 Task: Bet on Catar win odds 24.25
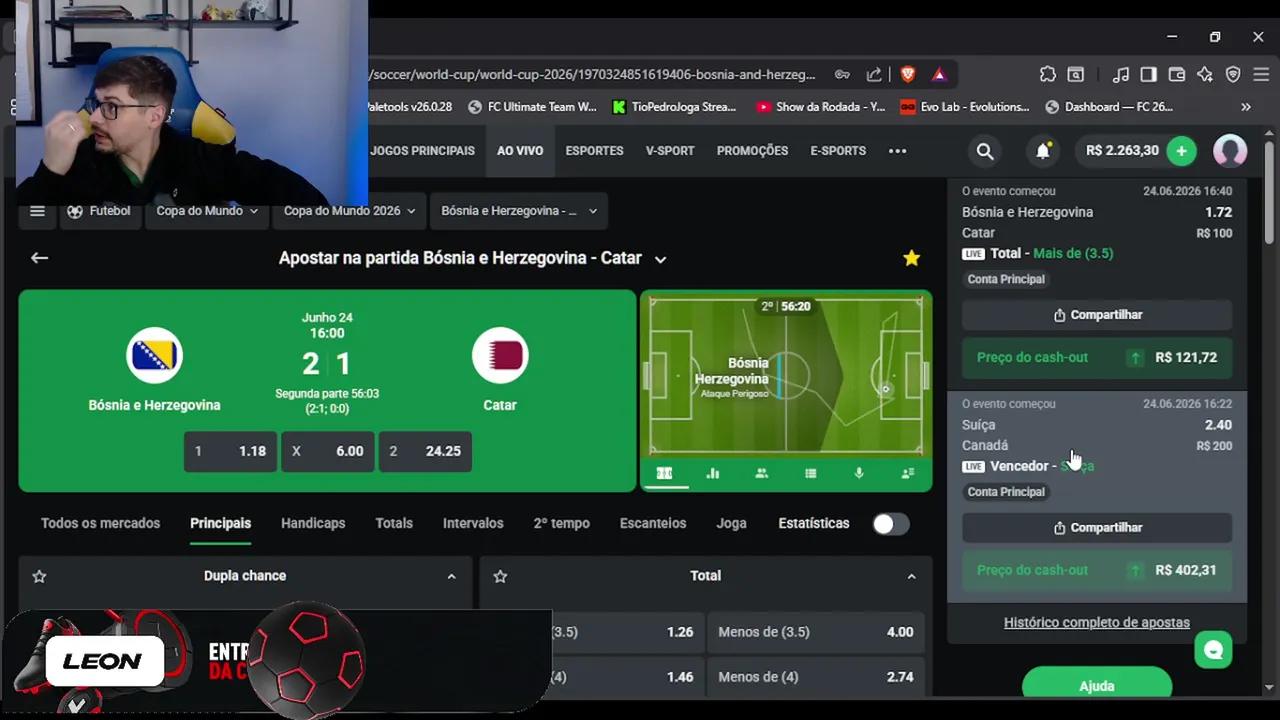[425, 451]
